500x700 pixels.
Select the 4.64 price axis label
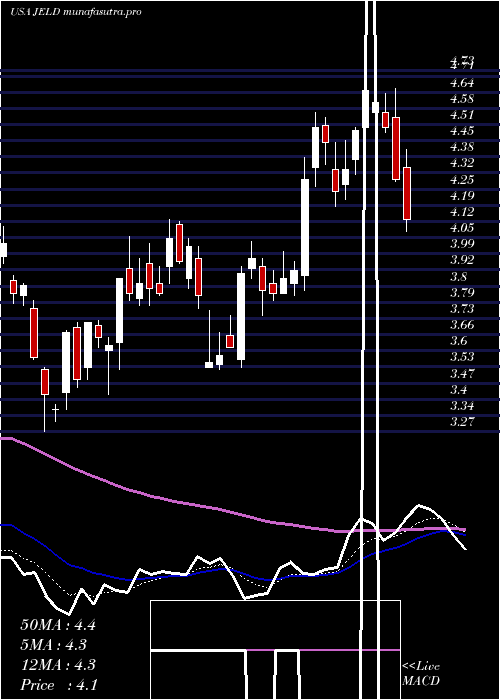pos(462,83)
